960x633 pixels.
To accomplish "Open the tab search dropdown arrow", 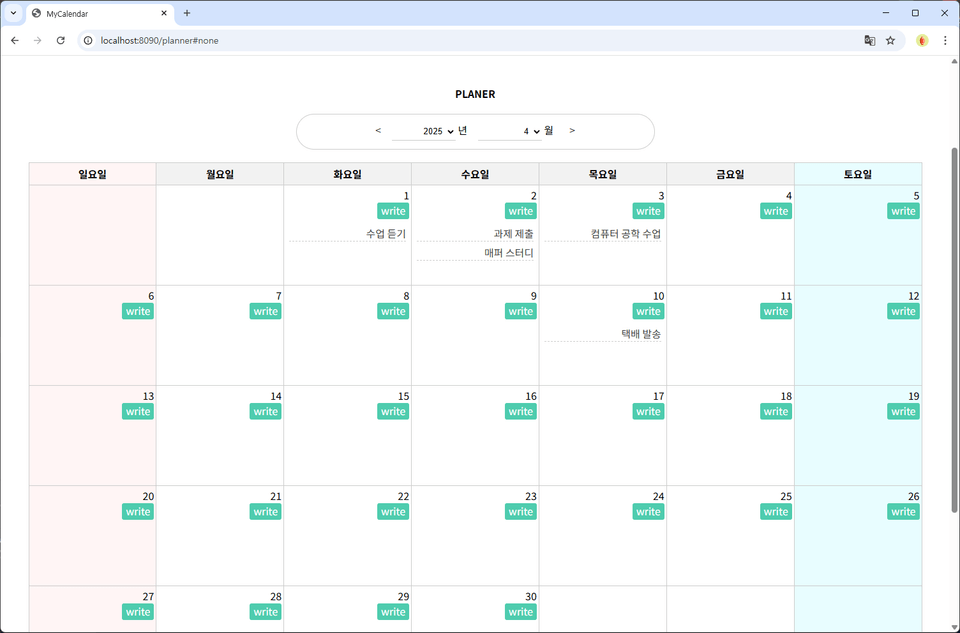I will [13, 13].
